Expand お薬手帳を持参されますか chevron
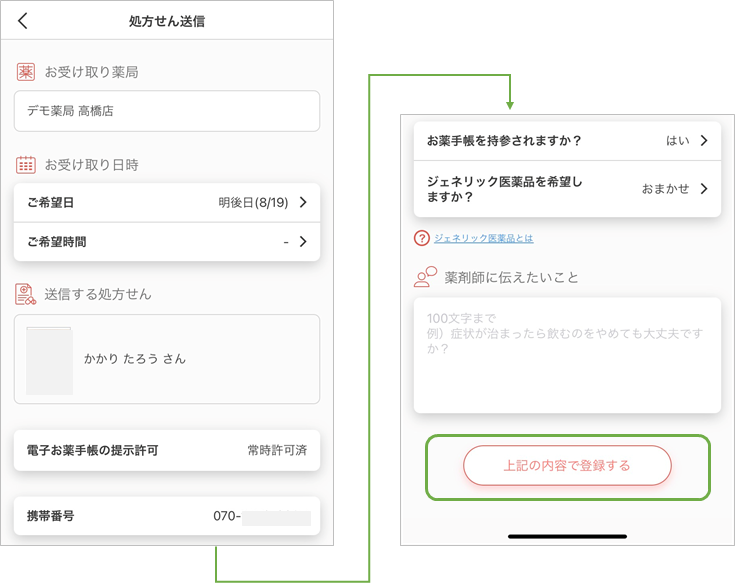Viewport: 735px width, 583px height. [704, 141]
